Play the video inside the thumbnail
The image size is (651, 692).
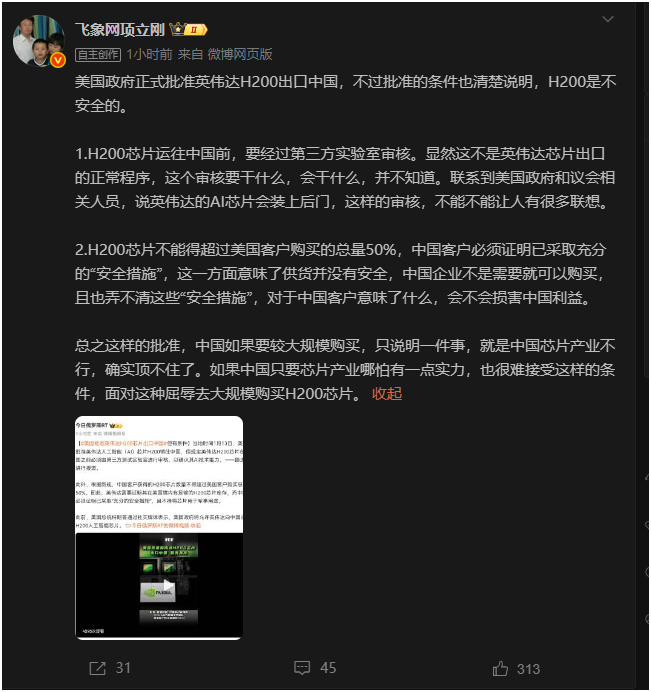point(168,586)
